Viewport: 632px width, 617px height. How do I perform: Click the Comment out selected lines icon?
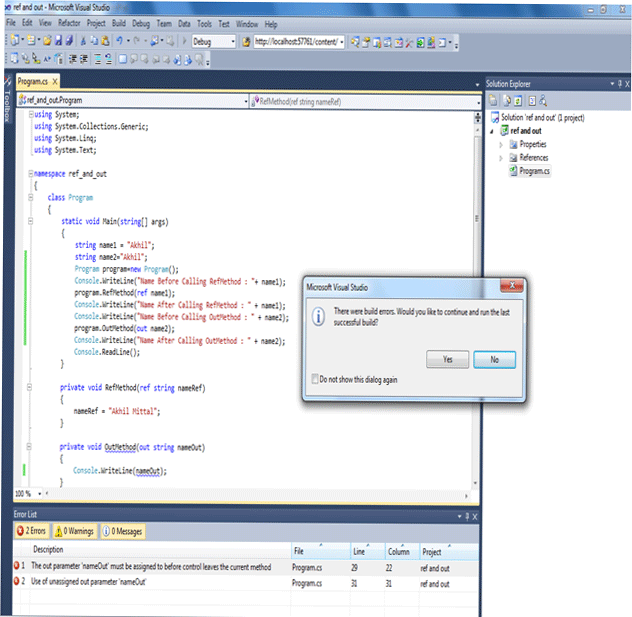[98, 59]
